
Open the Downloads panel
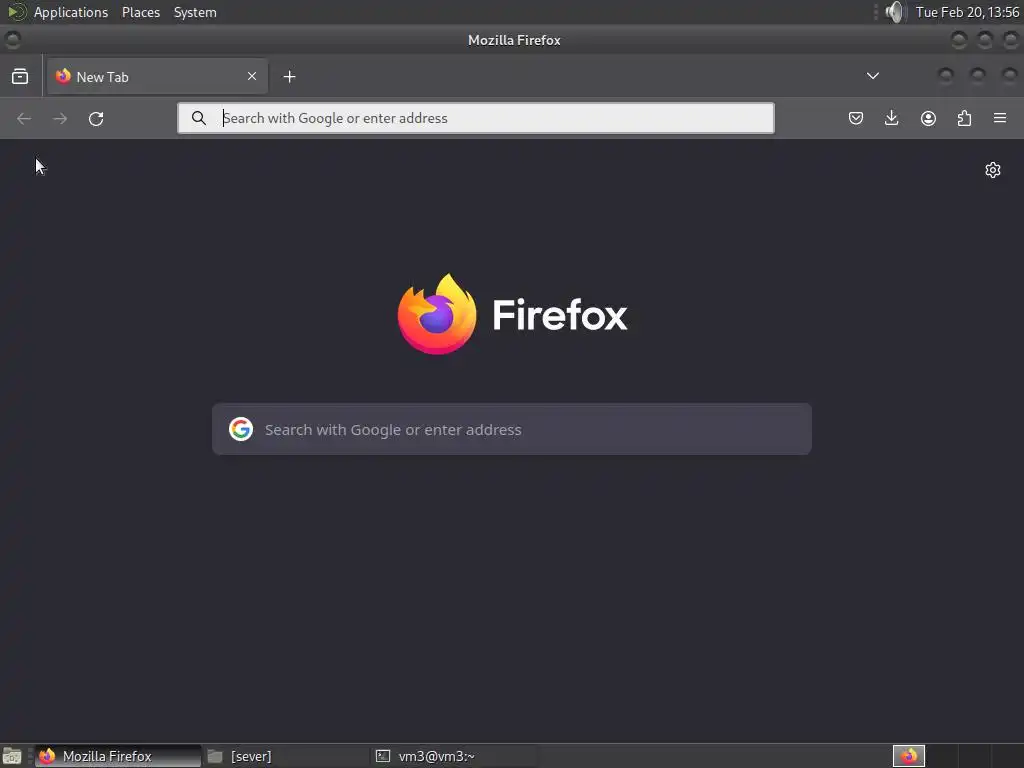pos(891,118)
